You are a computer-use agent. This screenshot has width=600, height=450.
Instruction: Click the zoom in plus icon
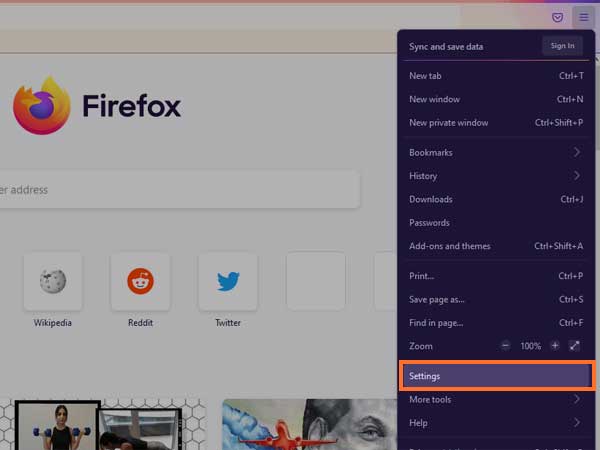pyautogui.click(x=555, y=346)
